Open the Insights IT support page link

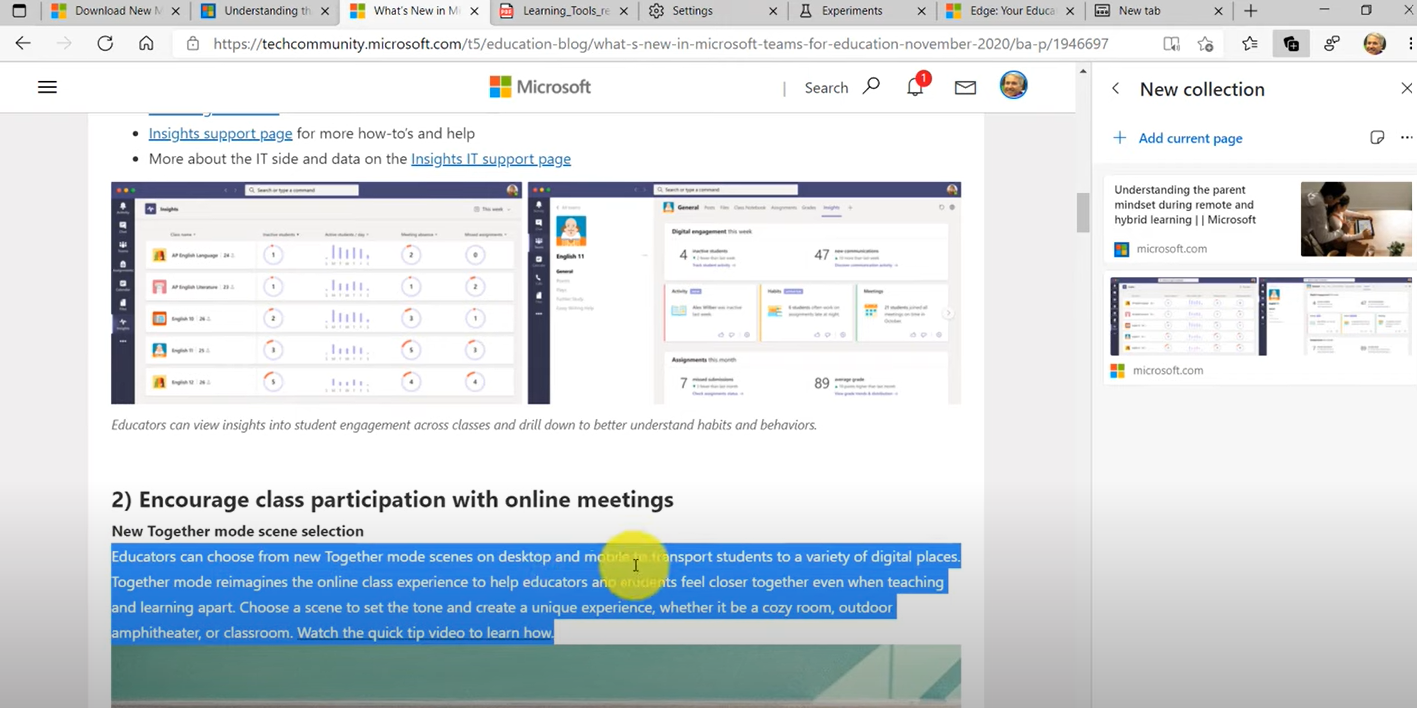pos(491,158)
